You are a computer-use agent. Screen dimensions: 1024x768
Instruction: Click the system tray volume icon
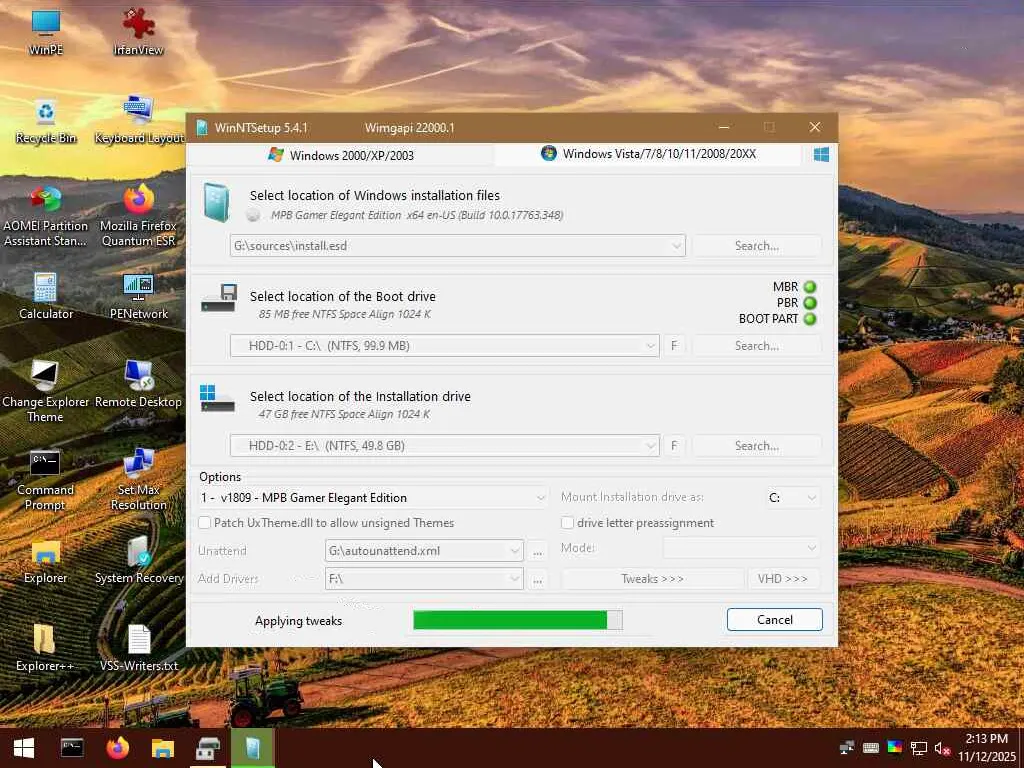(x=942, y=748)
